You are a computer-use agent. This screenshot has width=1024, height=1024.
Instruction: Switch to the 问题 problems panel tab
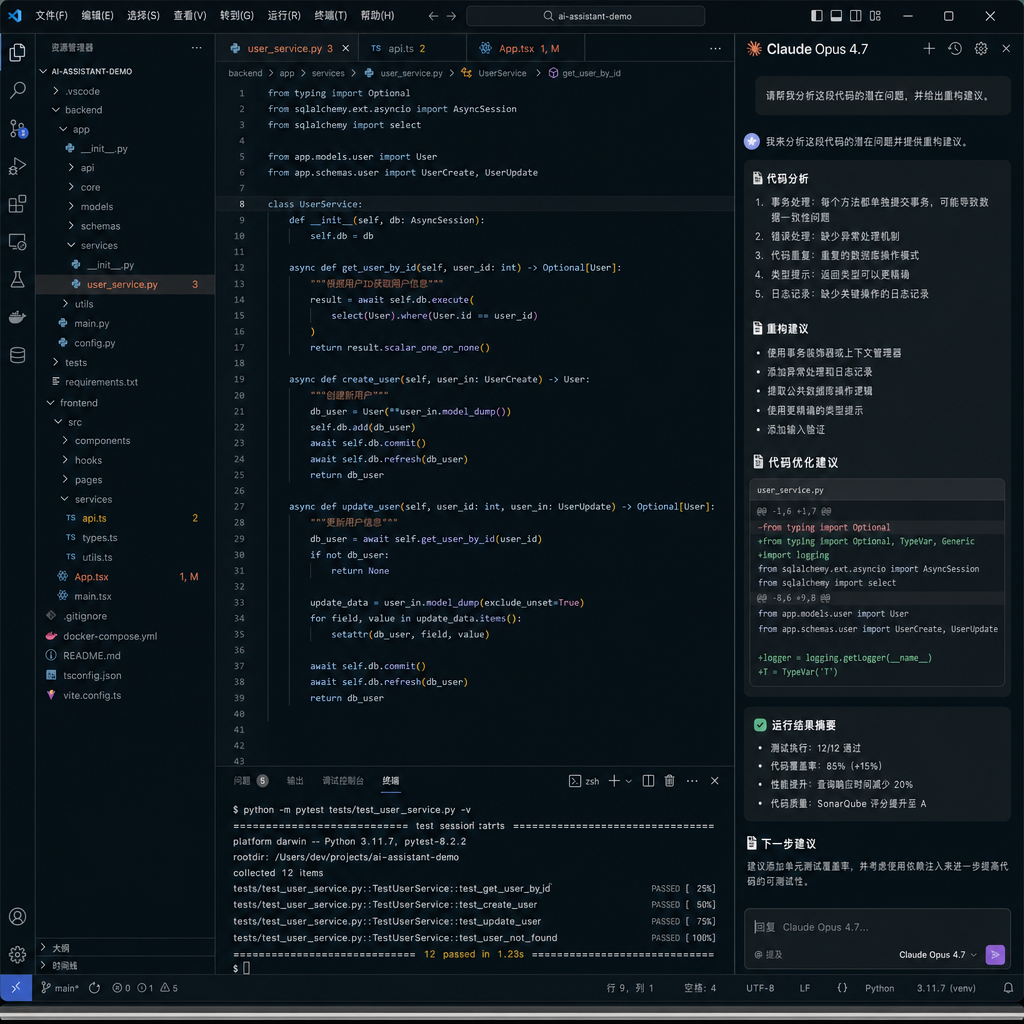coord(251,780)
